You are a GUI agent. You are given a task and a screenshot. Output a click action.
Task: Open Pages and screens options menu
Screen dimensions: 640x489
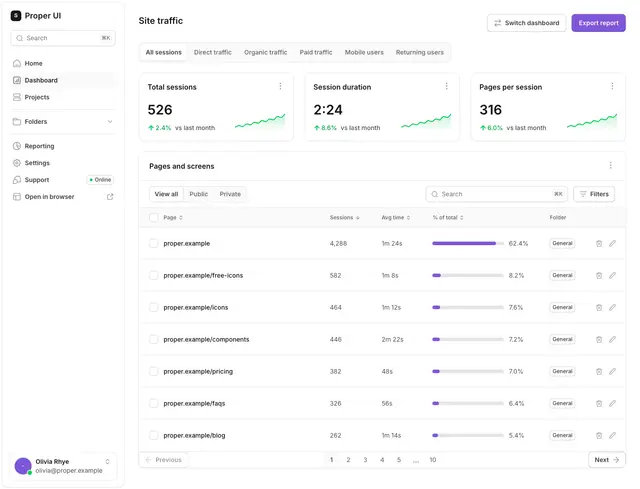click(x=610, y=165)
